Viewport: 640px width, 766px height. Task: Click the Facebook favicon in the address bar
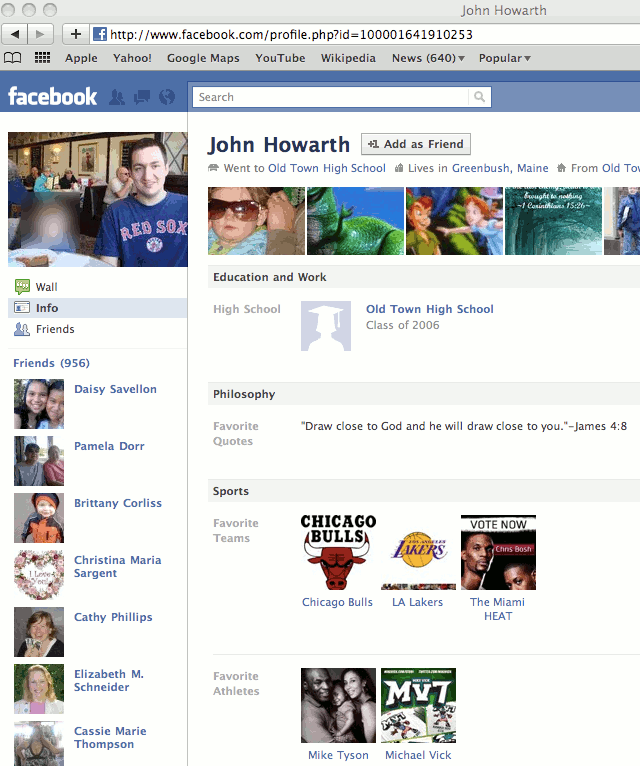[100, 34]
